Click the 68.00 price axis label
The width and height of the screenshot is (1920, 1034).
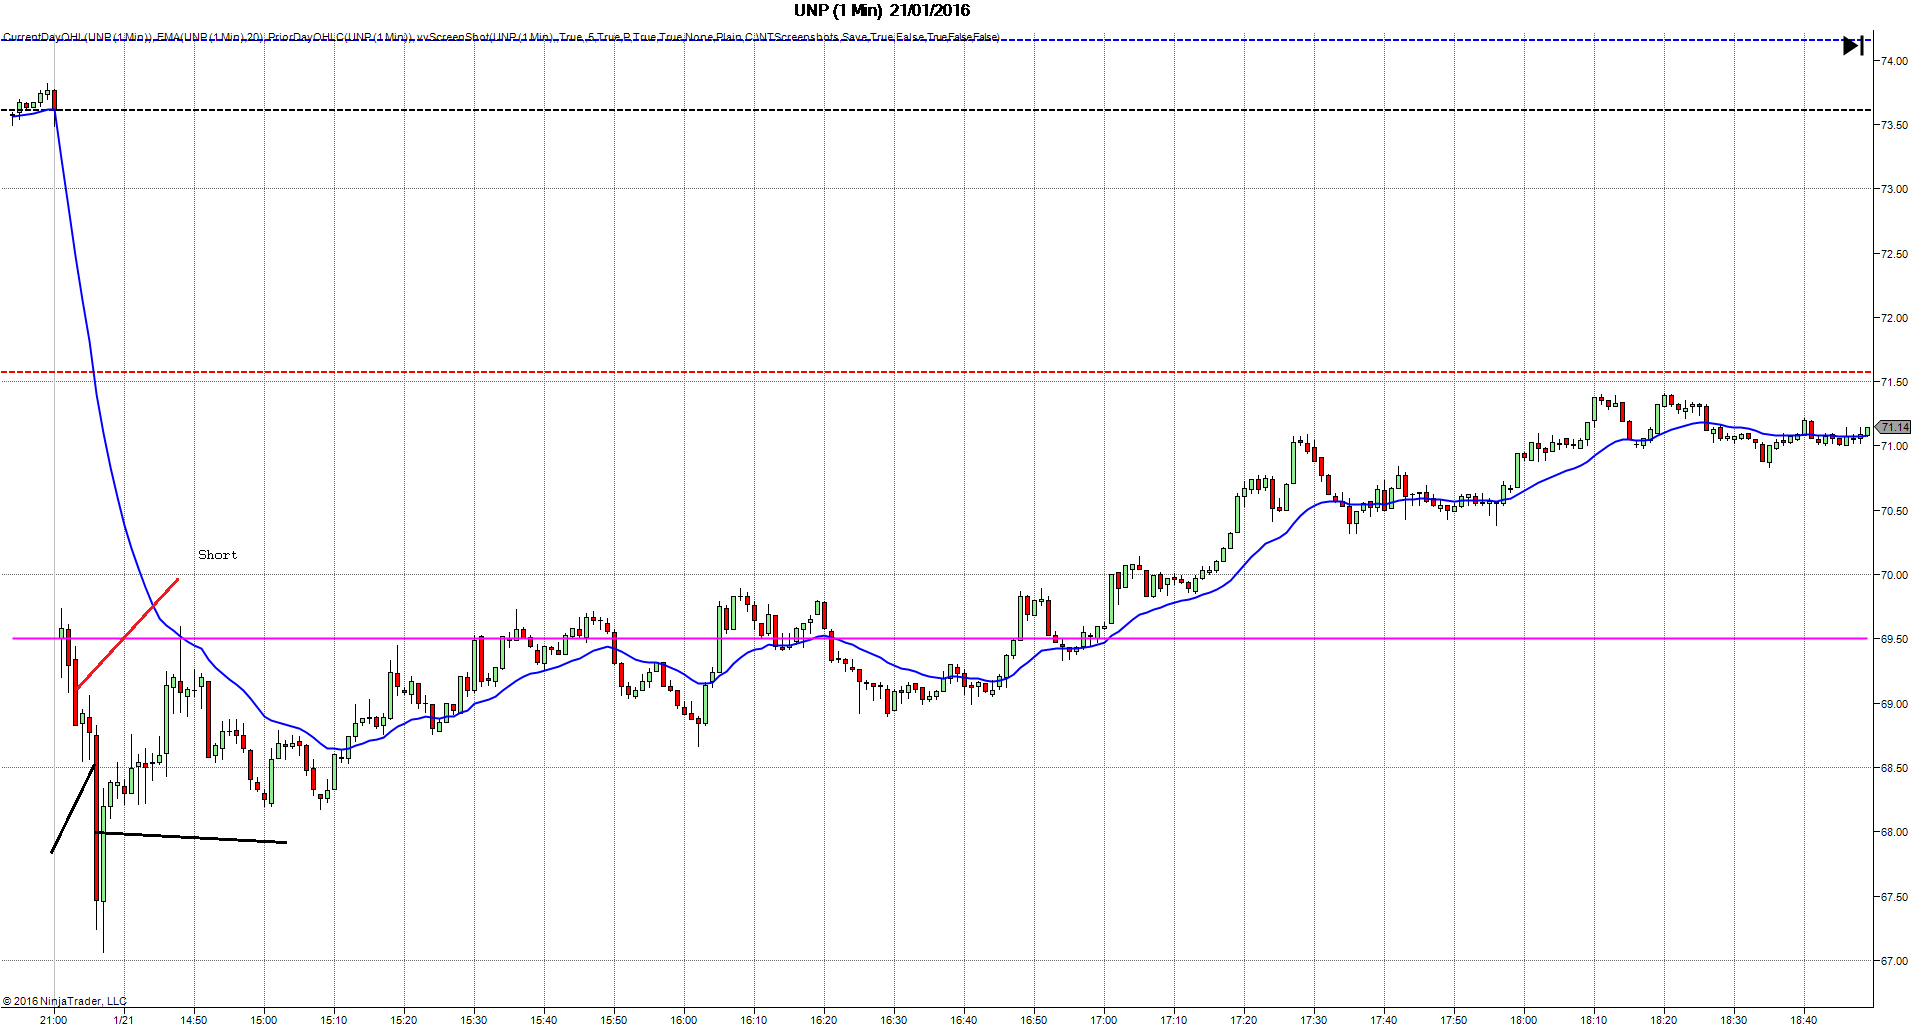(1893, 832)
